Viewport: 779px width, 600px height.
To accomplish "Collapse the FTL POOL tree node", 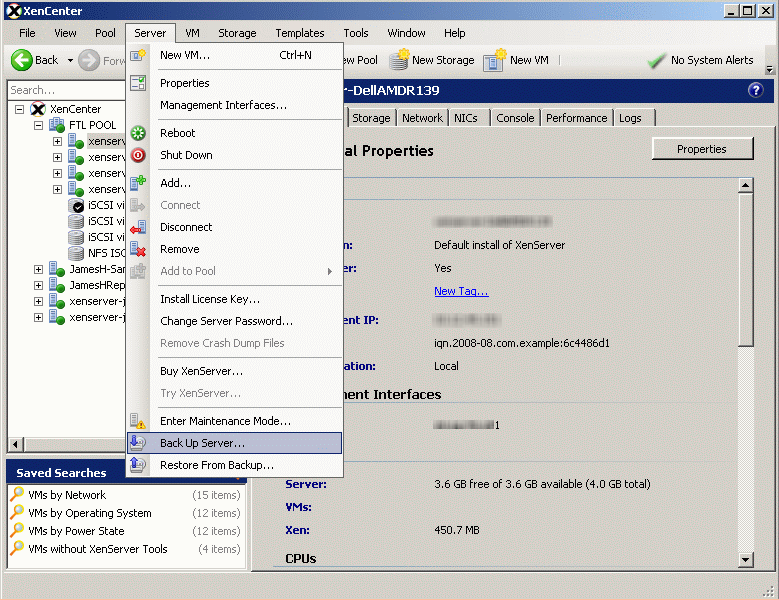I will 39,125.
